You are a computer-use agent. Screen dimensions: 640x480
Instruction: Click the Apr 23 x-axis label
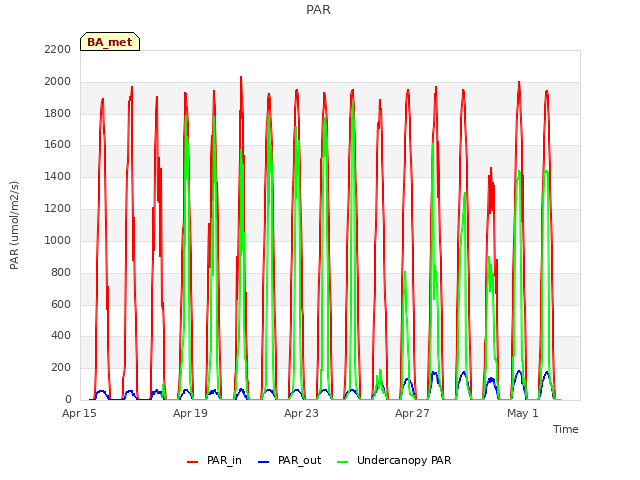pyautogui.click(x=301, y=413)
